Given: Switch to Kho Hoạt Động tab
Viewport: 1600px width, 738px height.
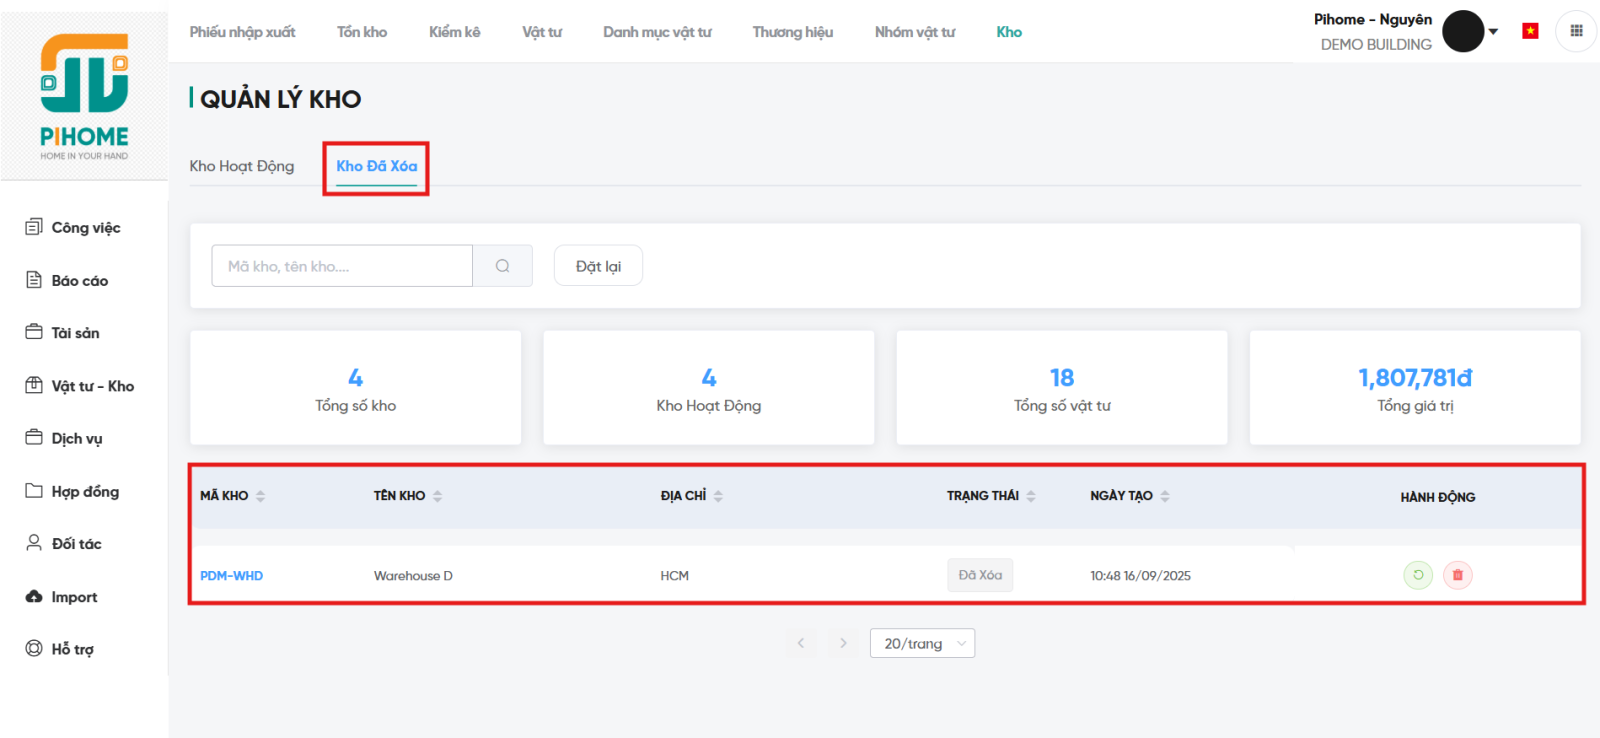Looking at the screenshot, I should click(242, 166).
